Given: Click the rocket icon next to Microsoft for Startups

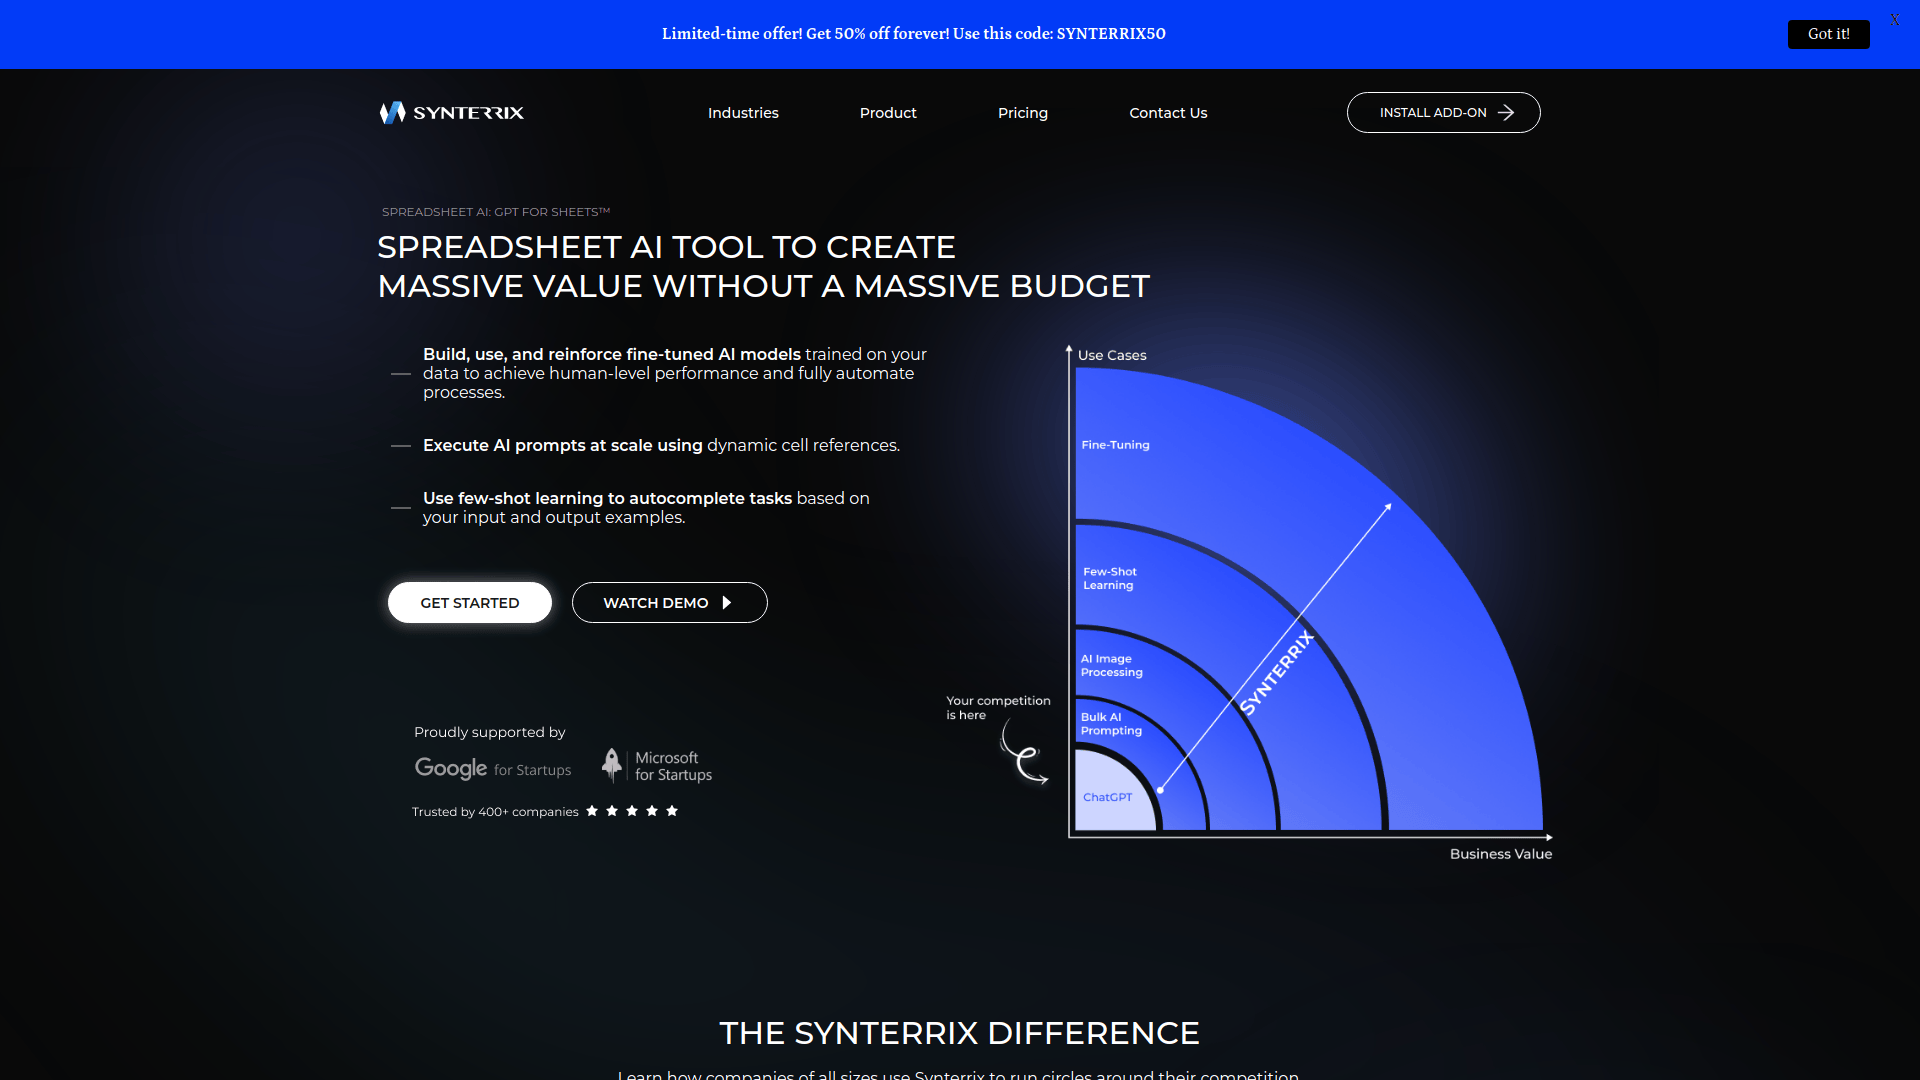Looking at the screenshot, I should (x=612, y=764).
